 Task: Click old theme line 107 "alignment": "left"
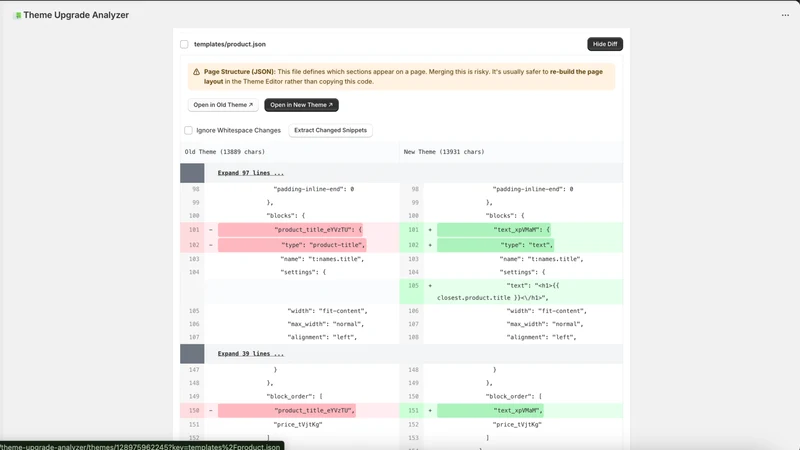coord(322,338)
